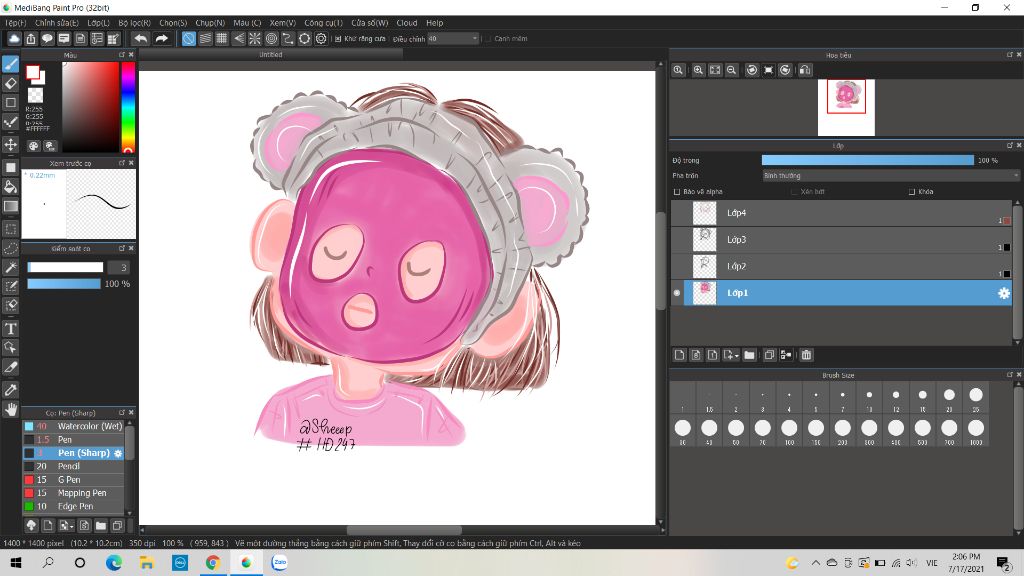1024x576 pixels.
Task: Select the Lớp3 layer row
Action: (x=842, y=240)
